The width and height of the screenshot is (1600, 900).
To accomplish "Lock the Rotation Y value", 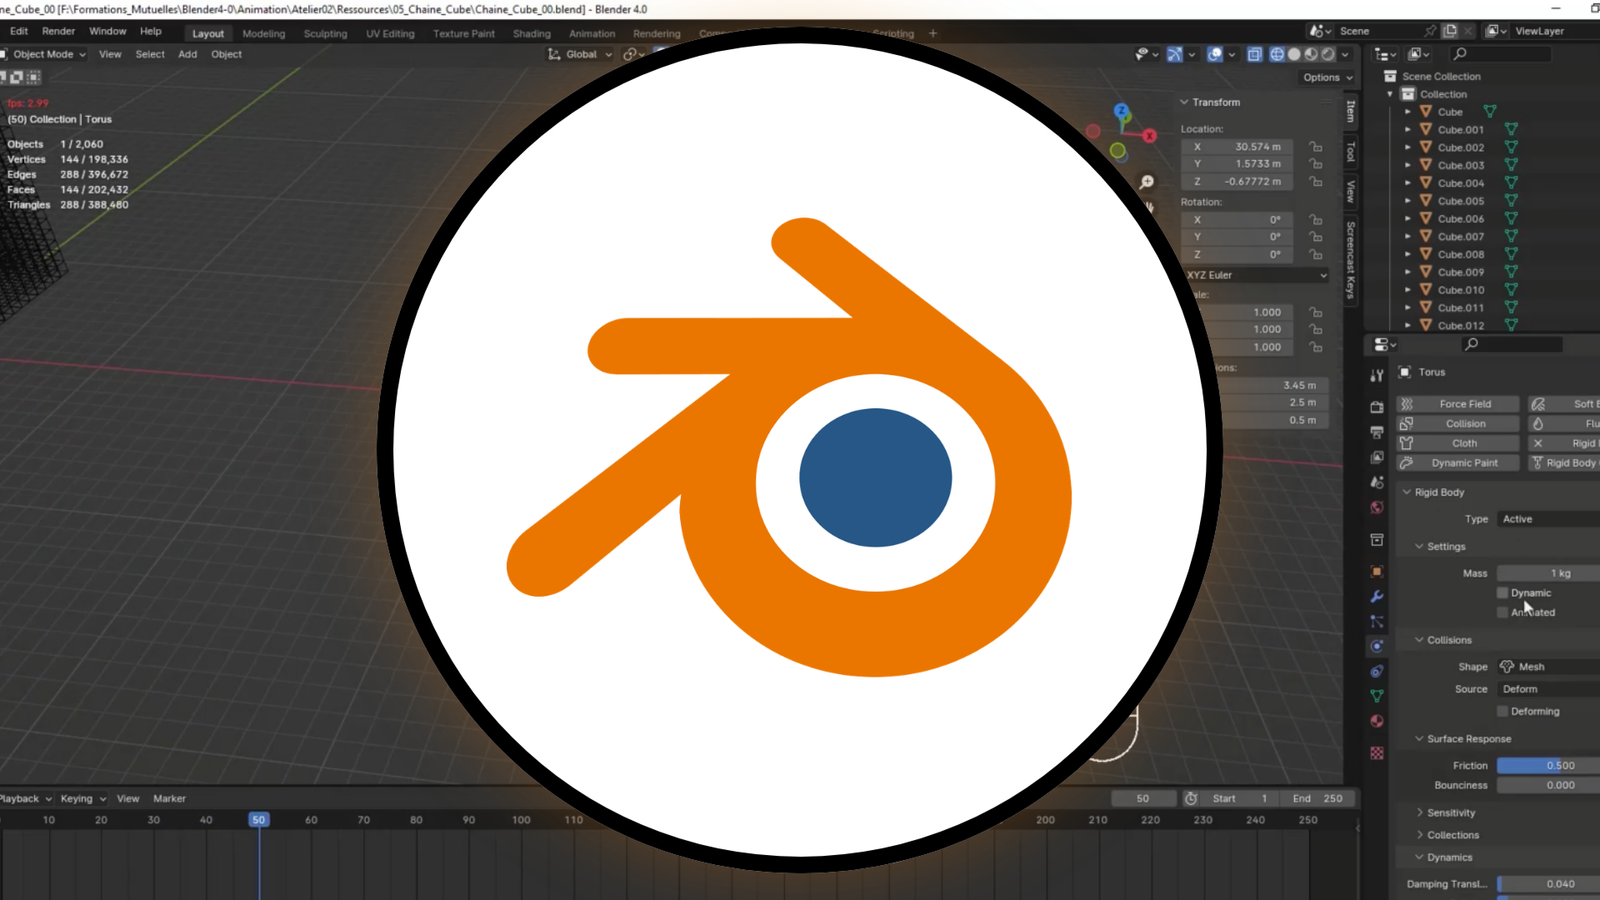I will [x=1316, y=237].
